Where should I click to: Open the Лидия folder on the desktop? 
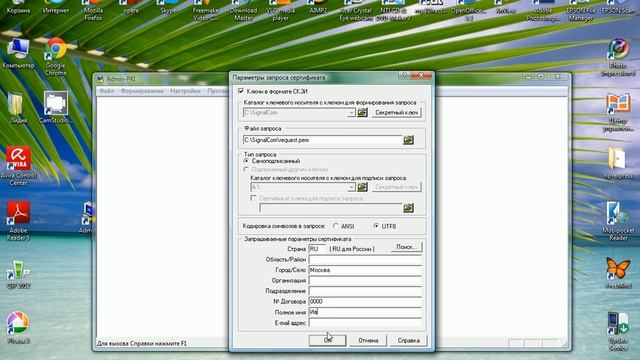(x=18, y=108)
